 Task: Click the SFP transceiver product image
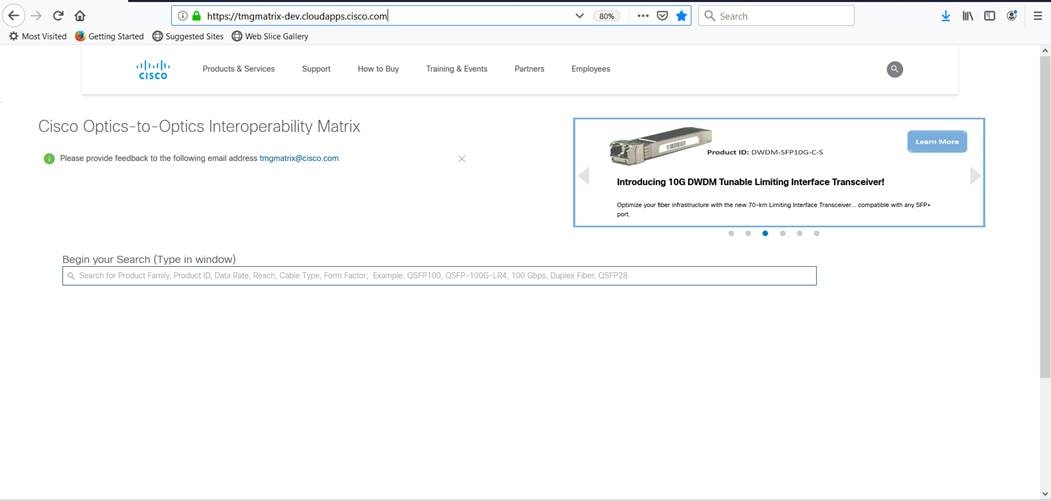660,146
